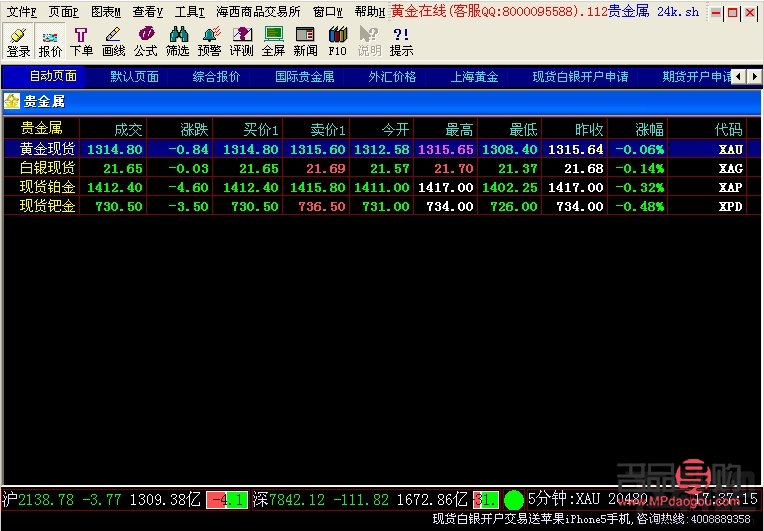
Task: Click the 深 red-green ratio bar
Action: point(486,500)
